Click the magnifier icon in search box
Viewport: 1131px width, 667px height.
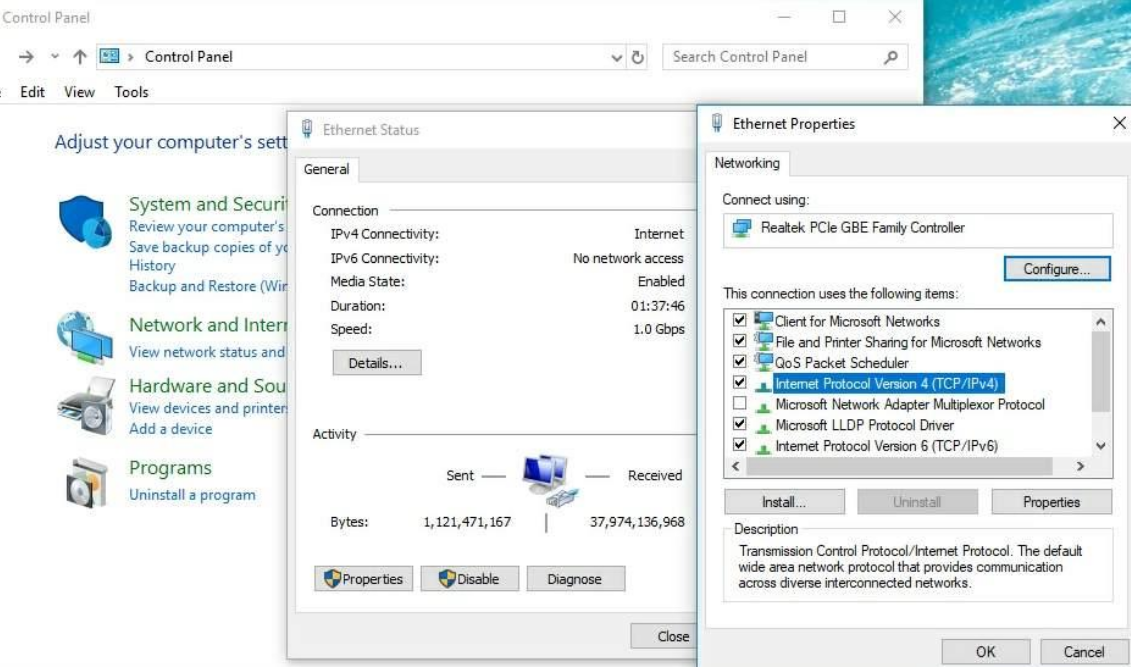[891, 57]
